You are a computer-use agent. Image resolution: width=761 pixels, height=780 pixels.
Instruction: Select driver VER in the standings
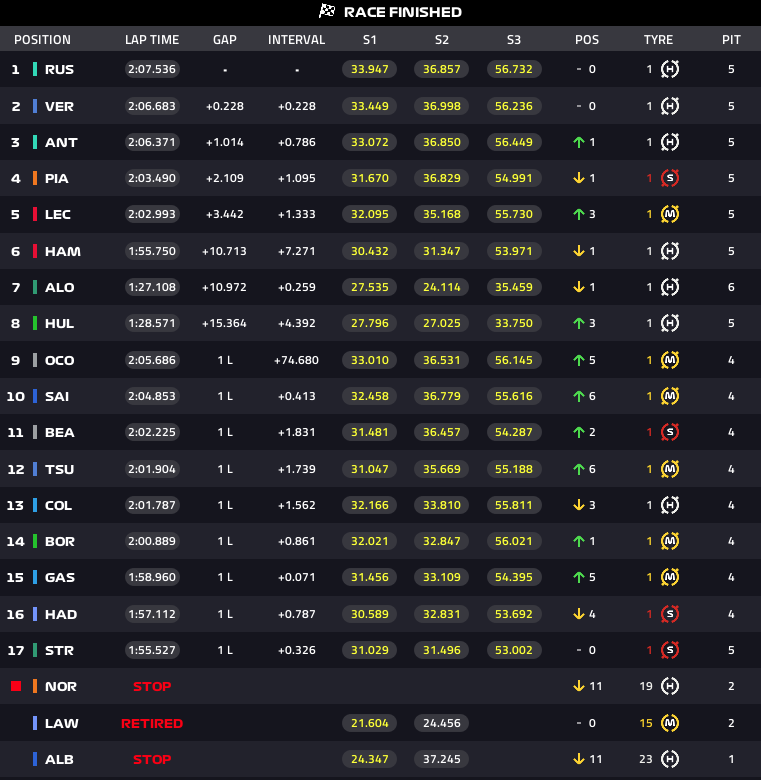tap(59, 106)
